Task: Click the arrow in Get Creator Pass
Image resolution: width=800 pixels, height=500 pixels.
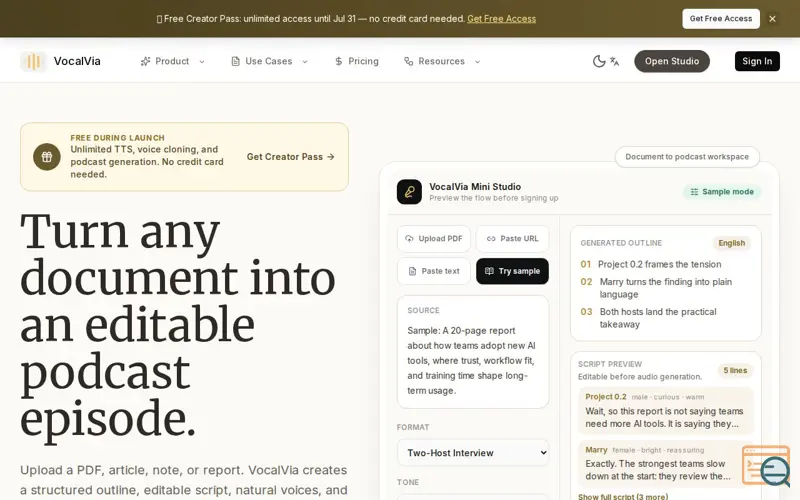Action: click(331, 157)
